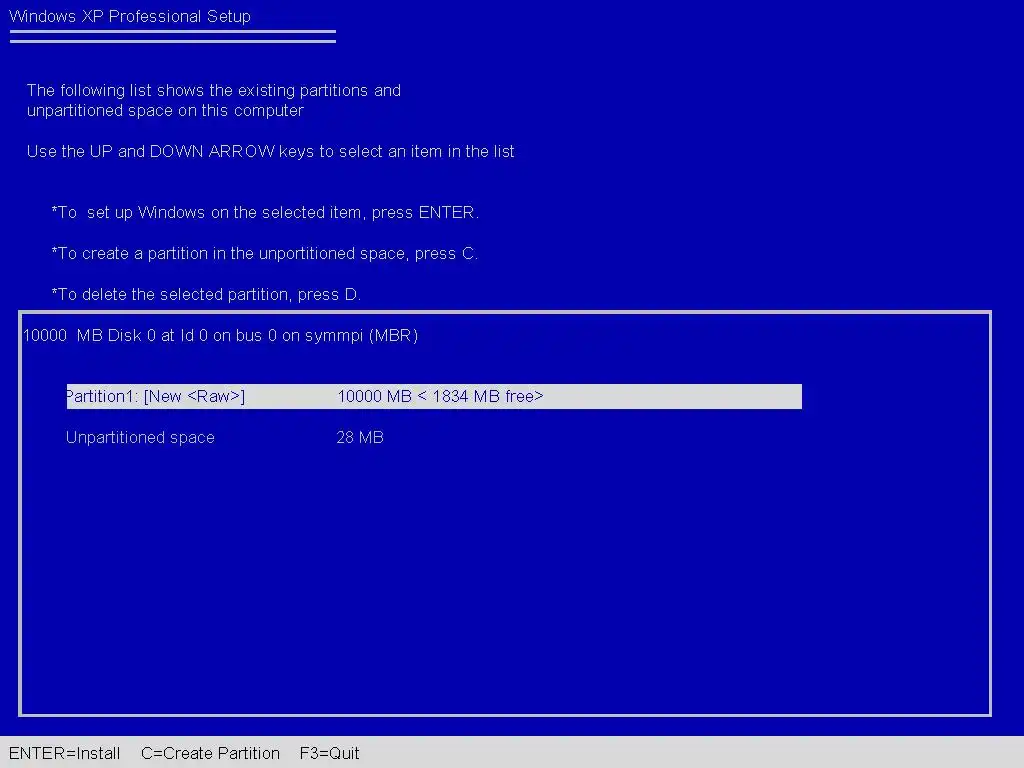Click the ENTER=Install status bar entry
Image resolution: width=1024 pixels, height=768 pixels.
pyautogui.click(x=65, y=753)
